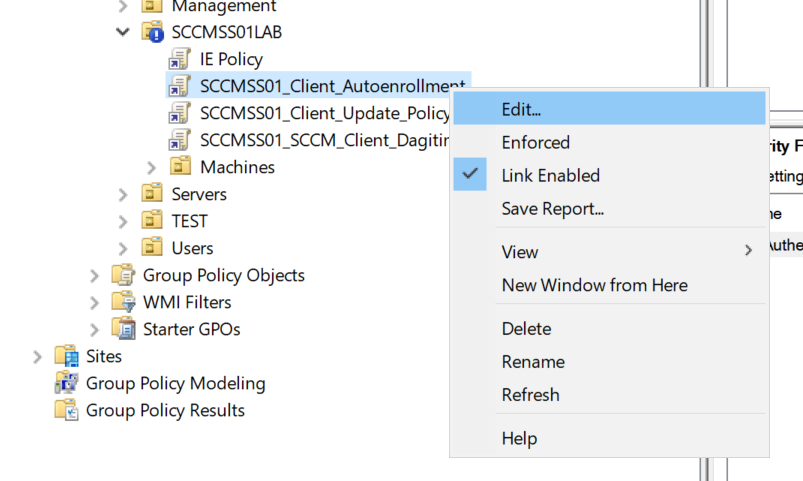Select SCCMSS01_Client_Update_Policy in the tree
The height and width of the screenshot is (481, 803).
click(x=325, y=113)
